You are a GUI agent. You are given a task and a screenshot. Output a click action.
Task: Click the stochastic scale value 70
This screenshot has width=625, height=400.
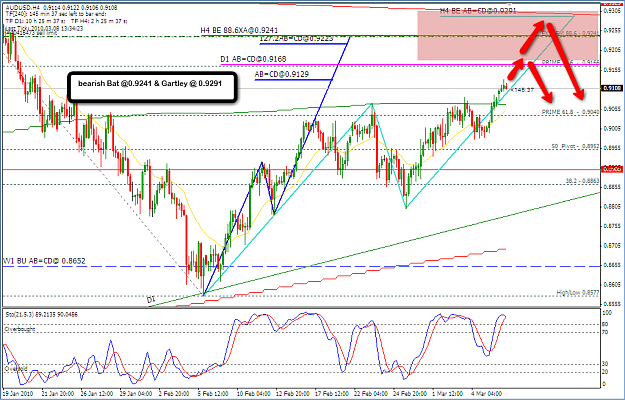coord(607,332)
